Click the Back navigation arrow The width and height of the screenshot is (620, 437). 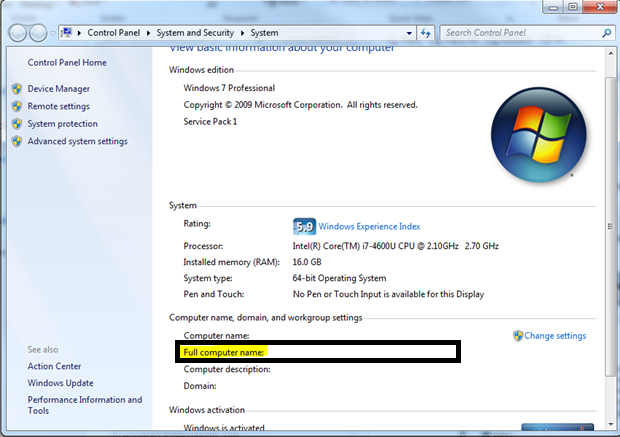tap(18, 33)
